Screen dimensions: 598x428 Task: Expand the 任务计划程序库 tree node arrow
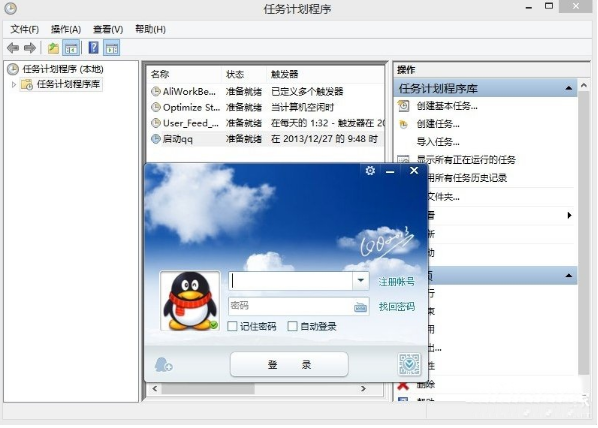(14, 84)
